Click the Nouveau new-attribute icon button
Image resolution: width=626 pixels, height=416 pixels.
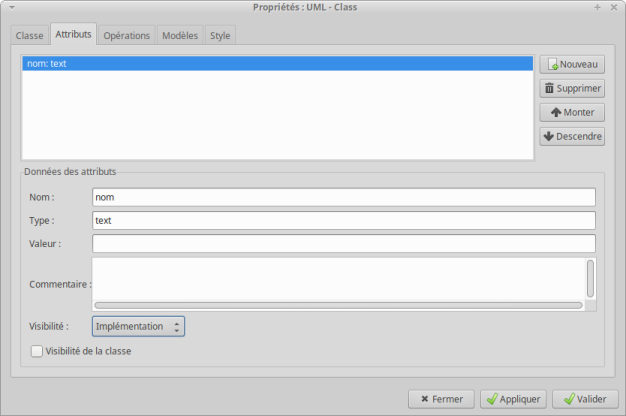click(x=572, y=64)
